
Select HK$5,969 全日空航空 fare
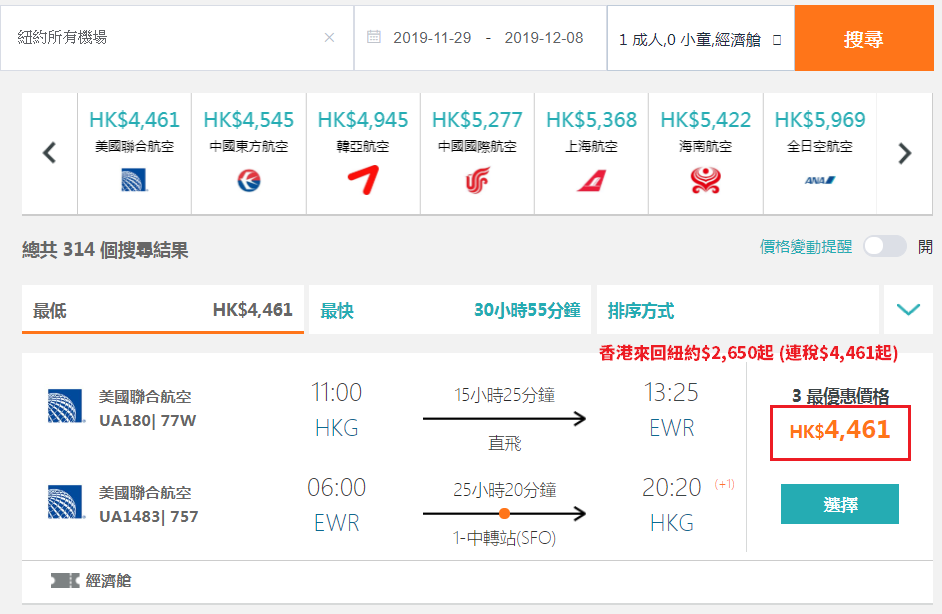tap(820, 153)
